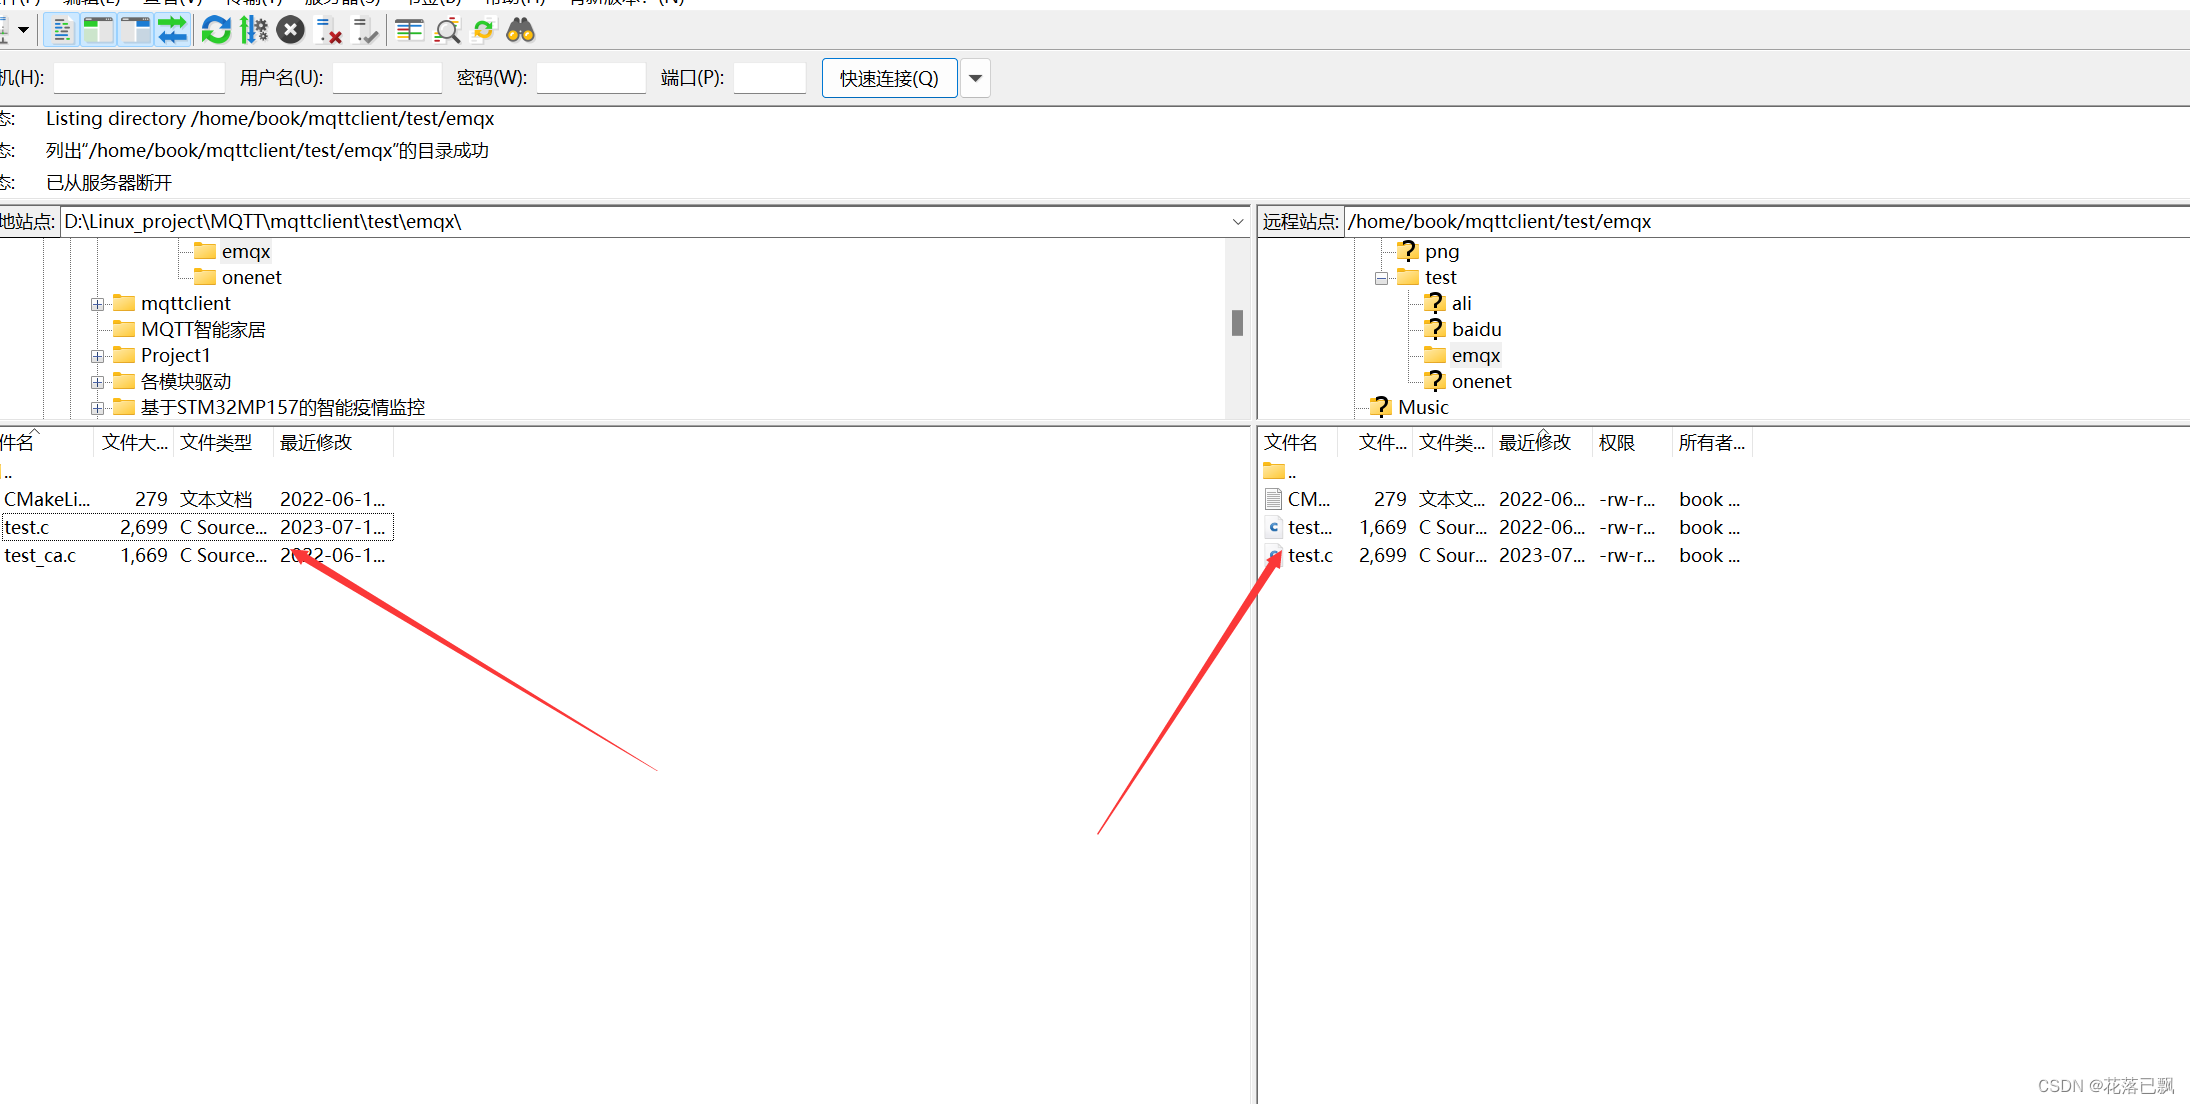
Task: Click the 快速连接(Q) button
Action: 889,78
